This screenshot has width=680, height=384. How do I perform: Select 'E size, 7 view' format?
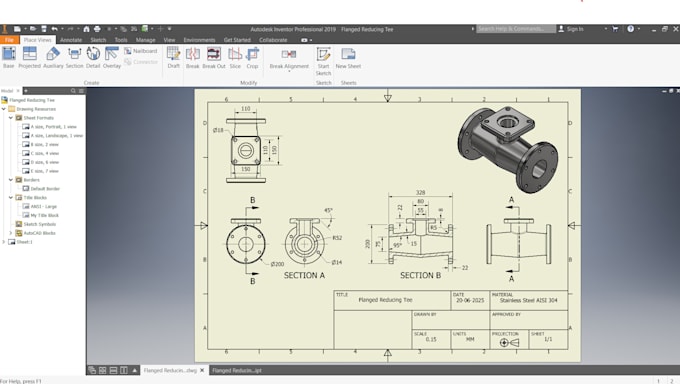[x=40, y=171]
